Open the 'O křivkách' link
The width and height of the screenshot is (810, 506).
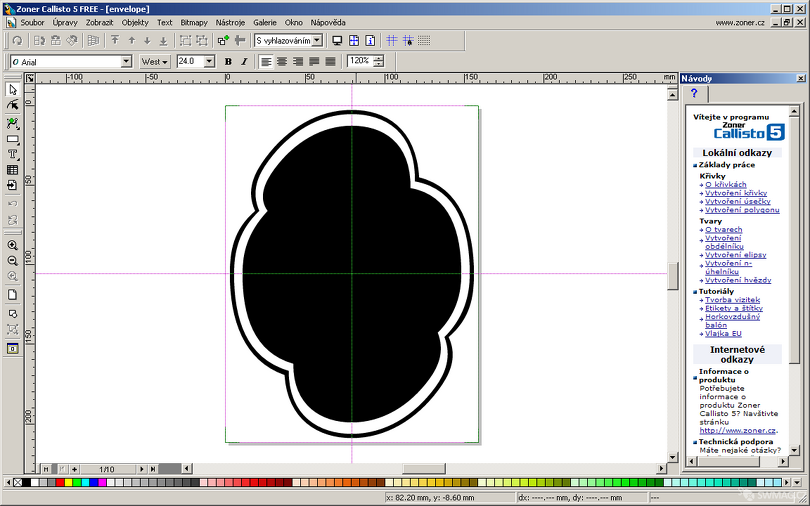(x=725, y=184)
